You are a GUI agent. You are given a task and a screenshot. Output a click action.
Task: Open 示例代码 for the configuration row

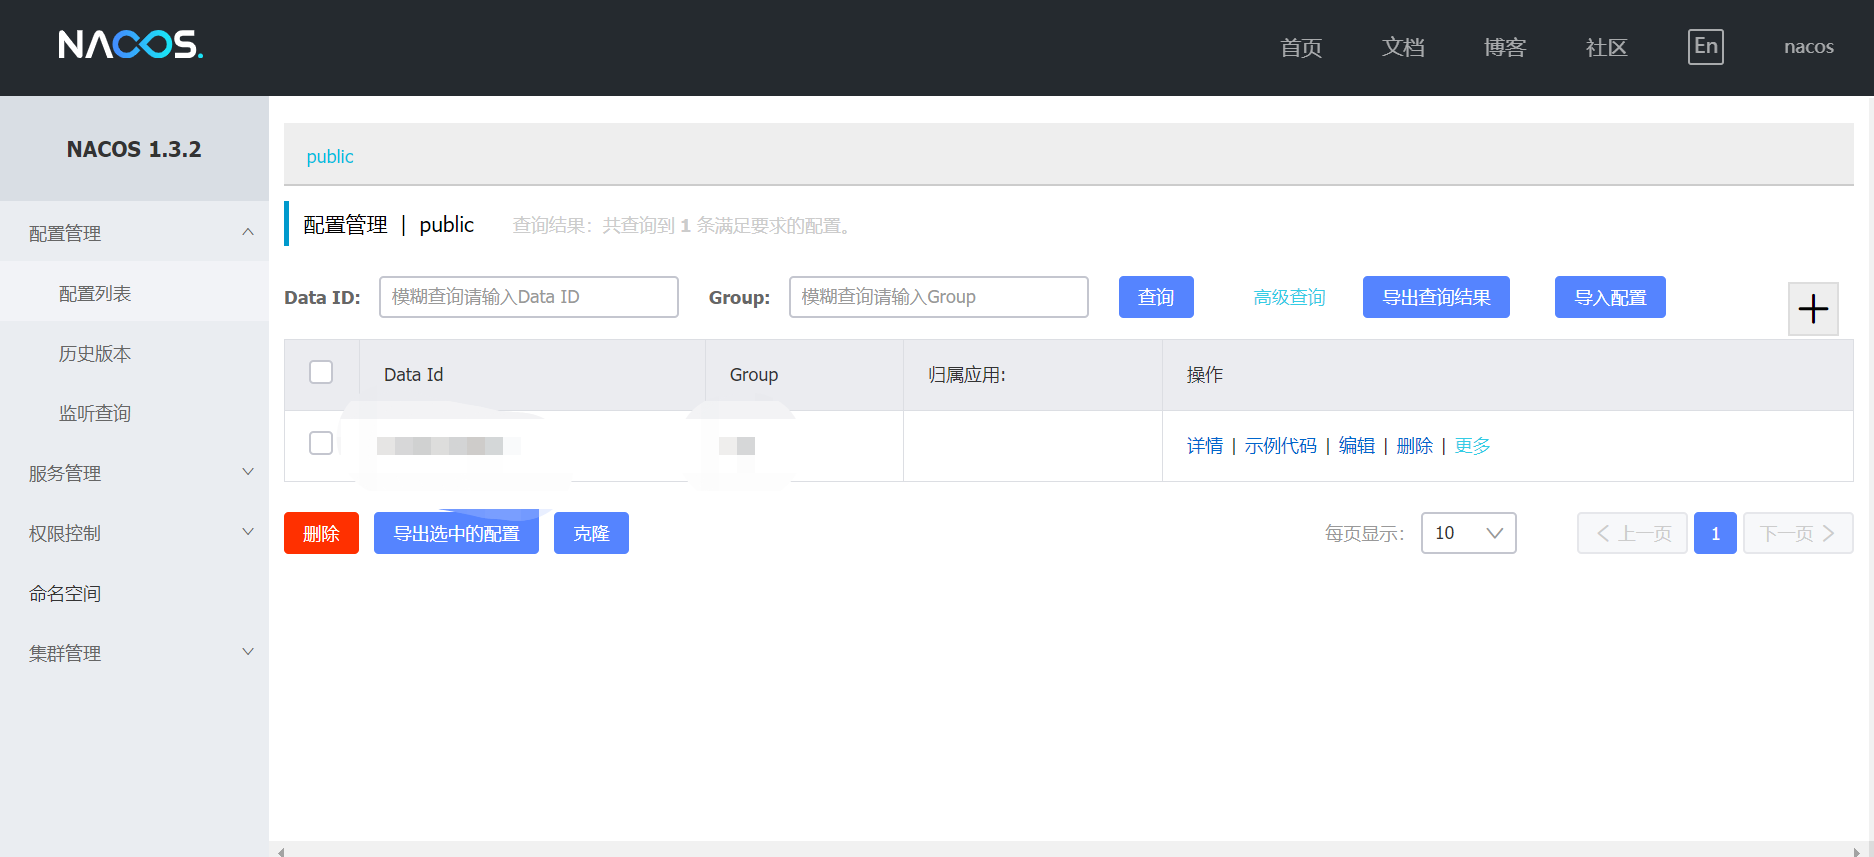[x=1281, y=446]
